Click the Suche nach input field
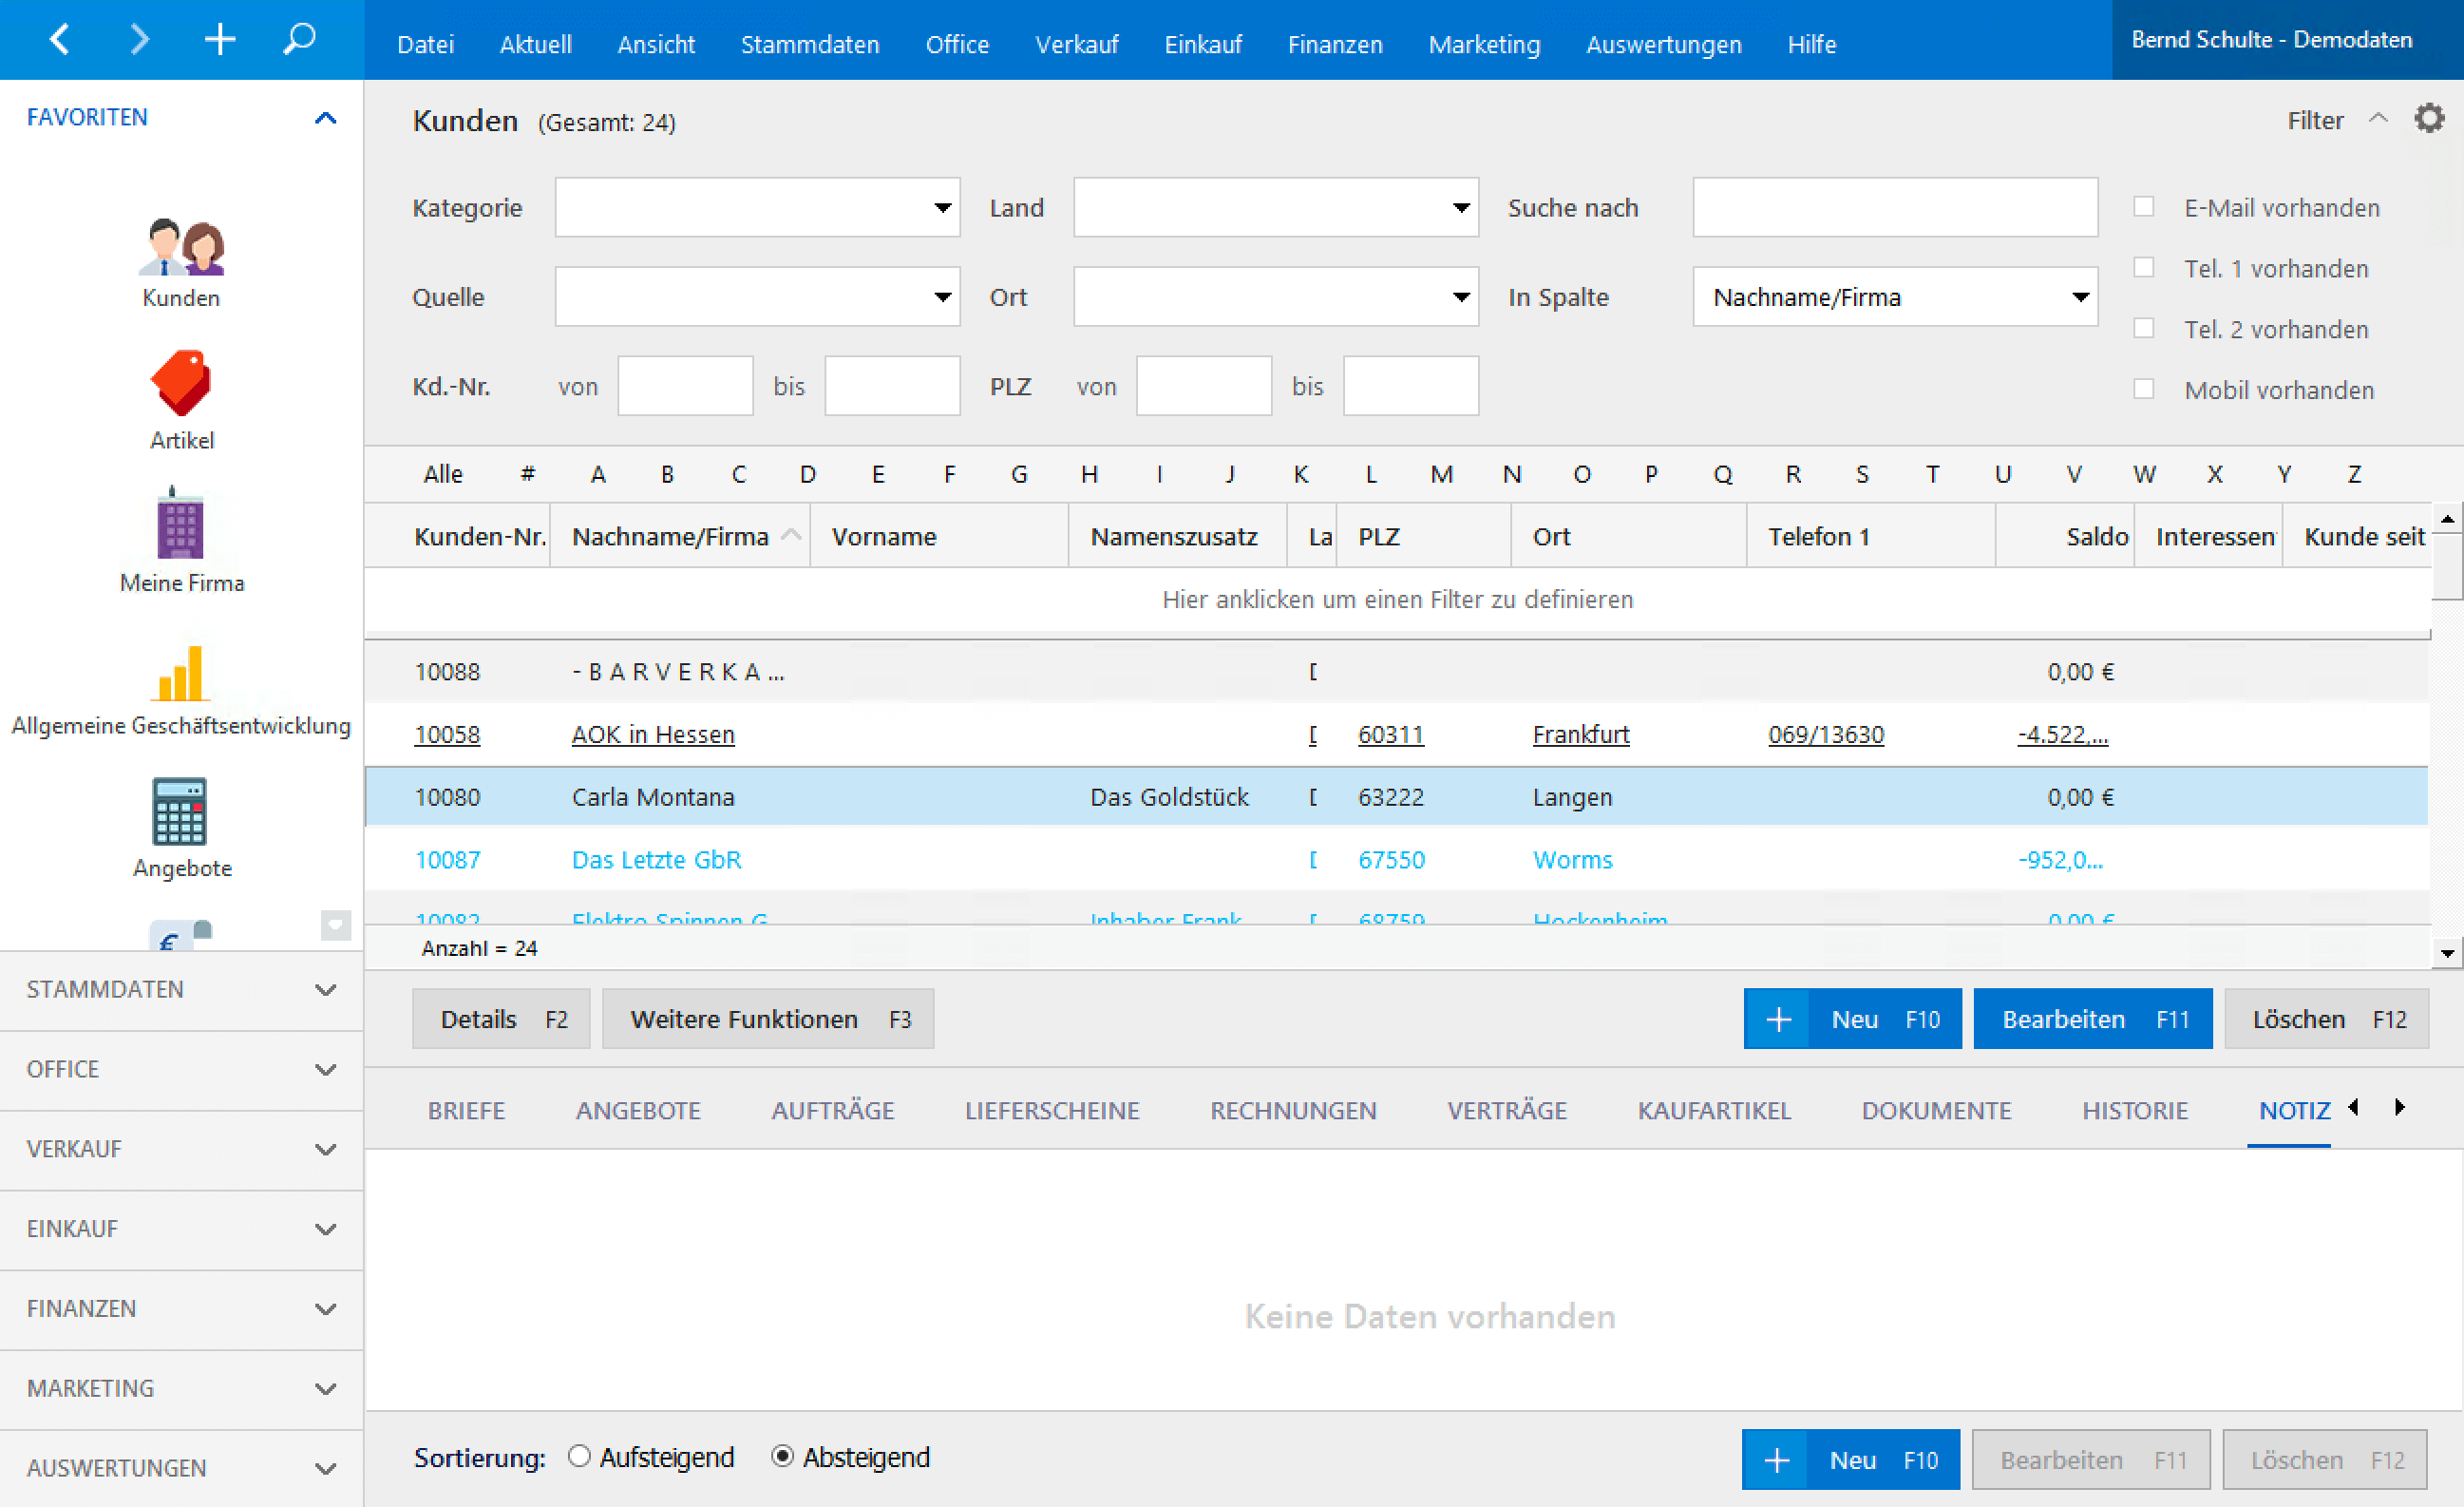The image size is (2464, 1507). [x=1894, y=207]
